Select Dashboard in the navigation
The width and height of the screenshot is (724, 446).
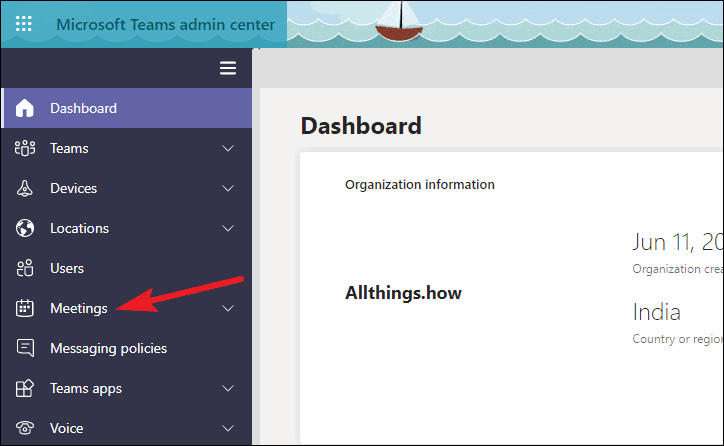click(127, 108)
